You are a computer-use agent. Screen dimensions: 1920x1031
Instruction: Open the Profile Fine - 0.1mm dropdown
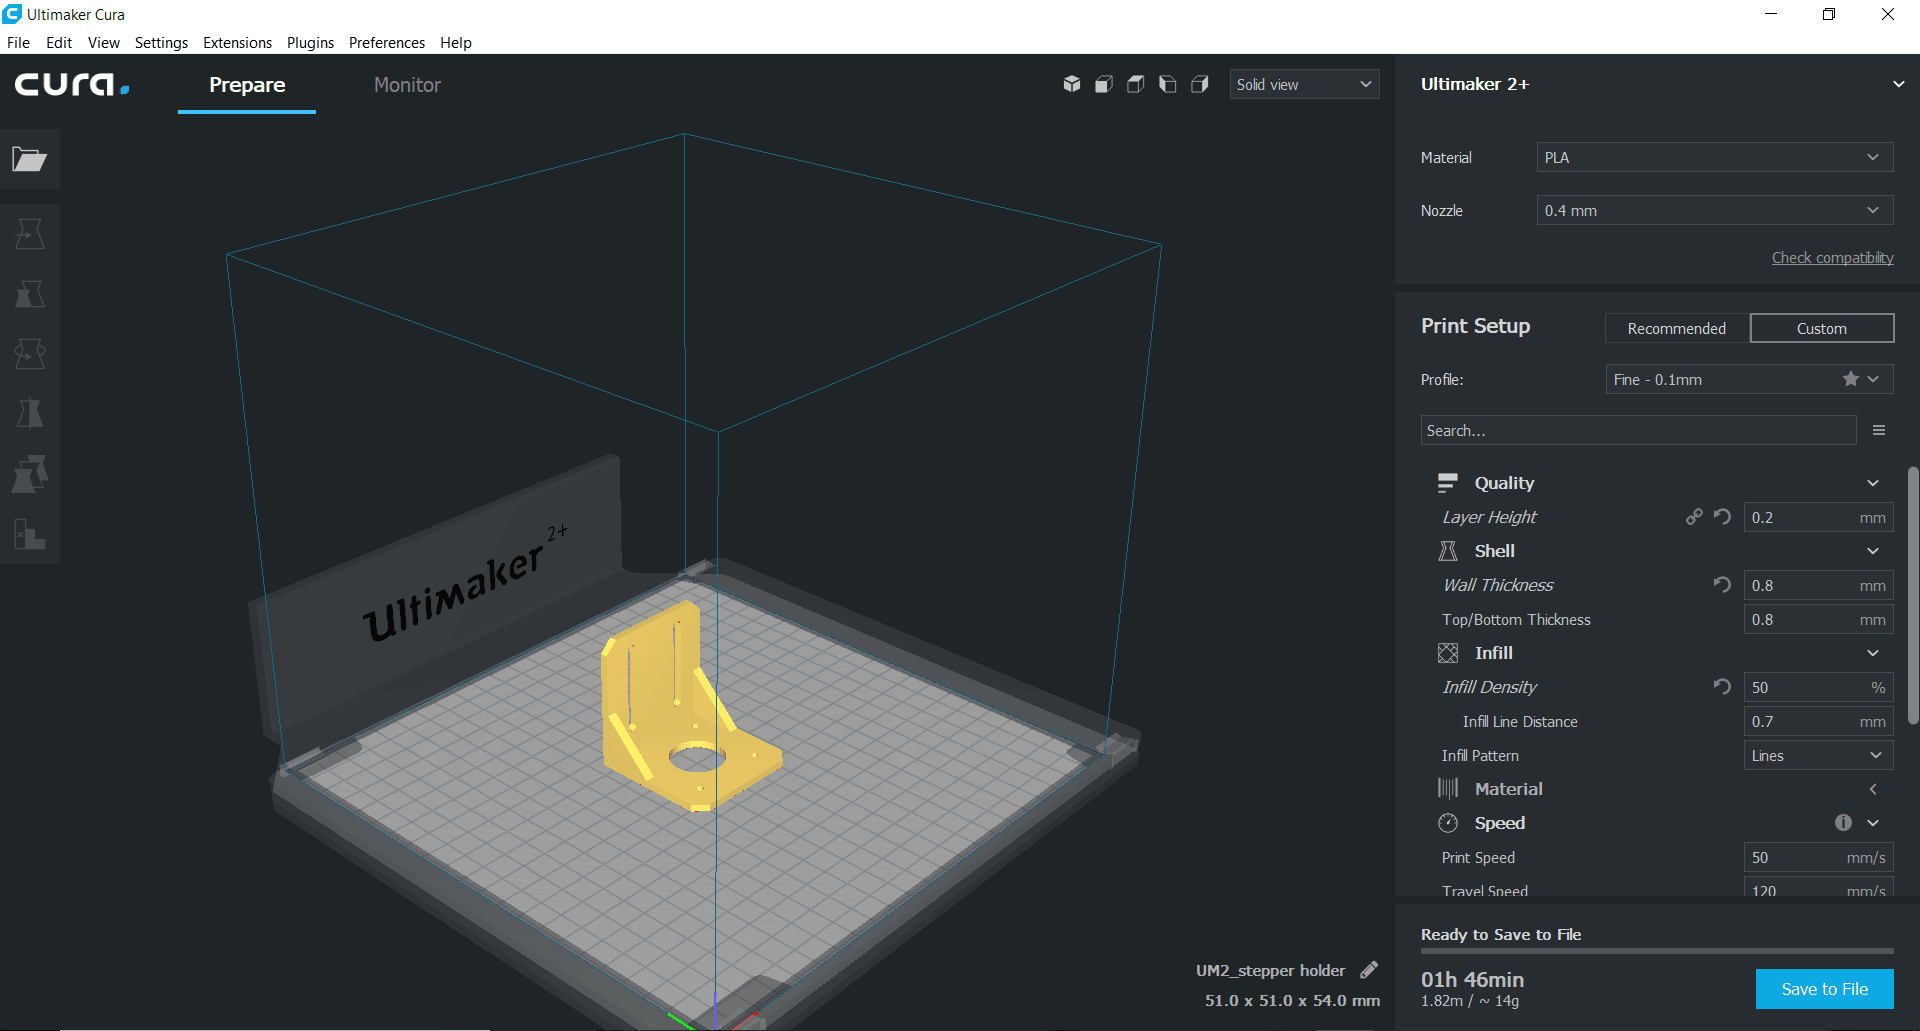[1750, 379]
